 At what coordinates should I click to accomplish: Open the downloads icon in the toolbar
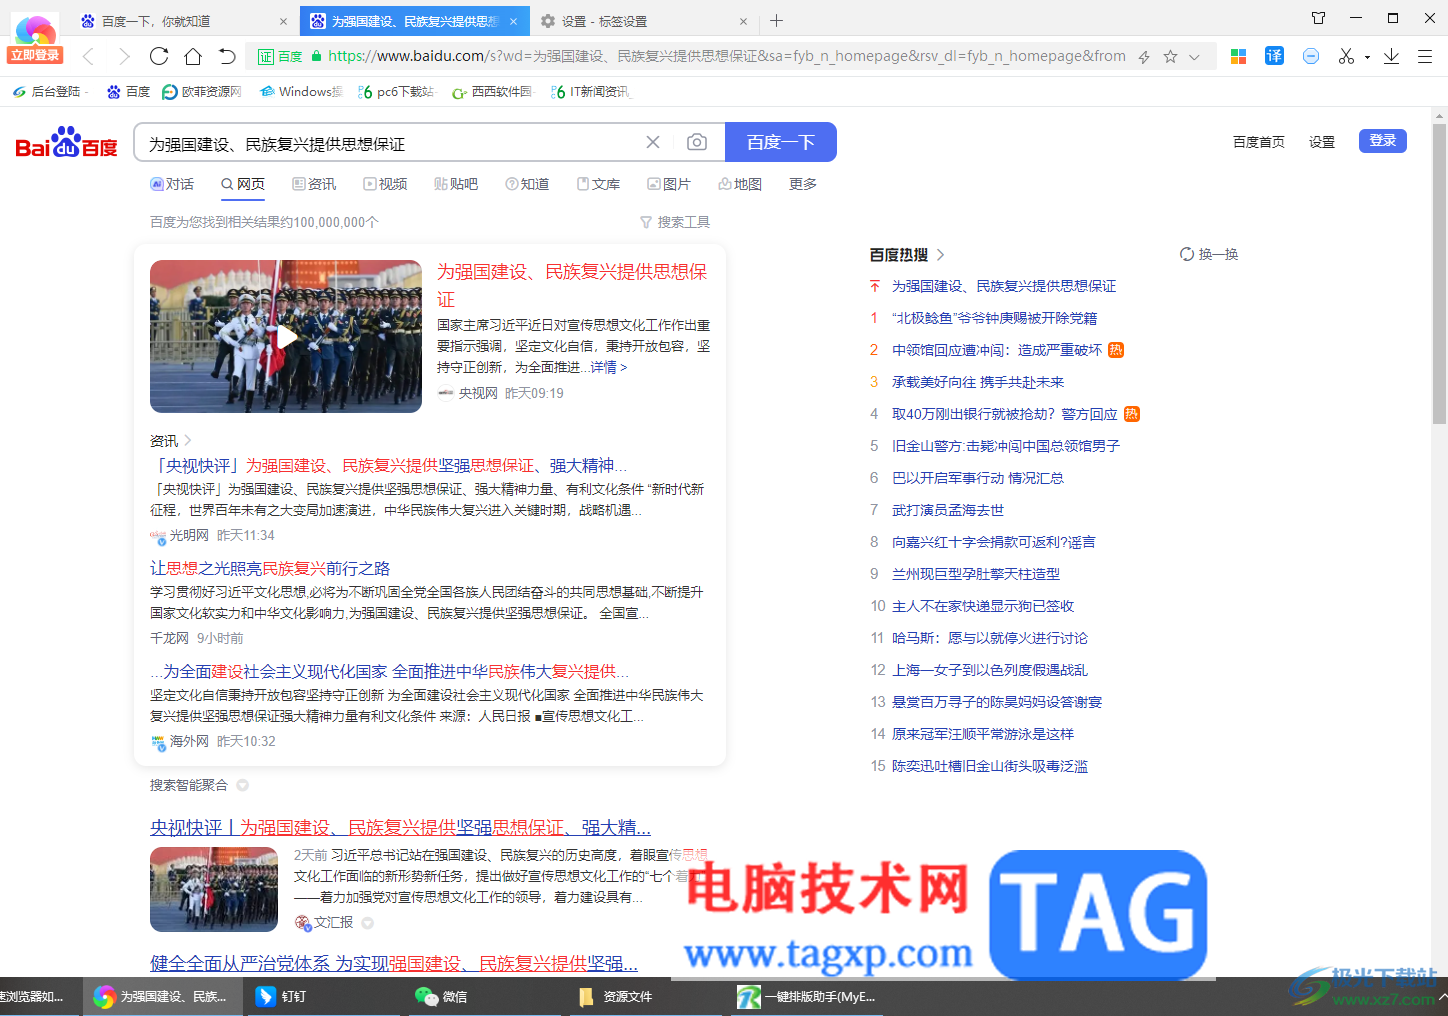1391,56
